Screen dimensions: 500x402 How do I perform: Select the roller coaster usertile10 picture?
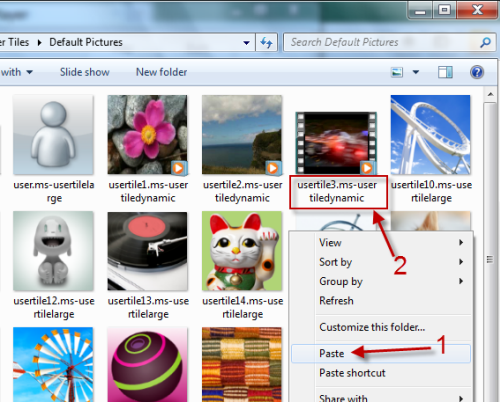[x=431, y=135]
